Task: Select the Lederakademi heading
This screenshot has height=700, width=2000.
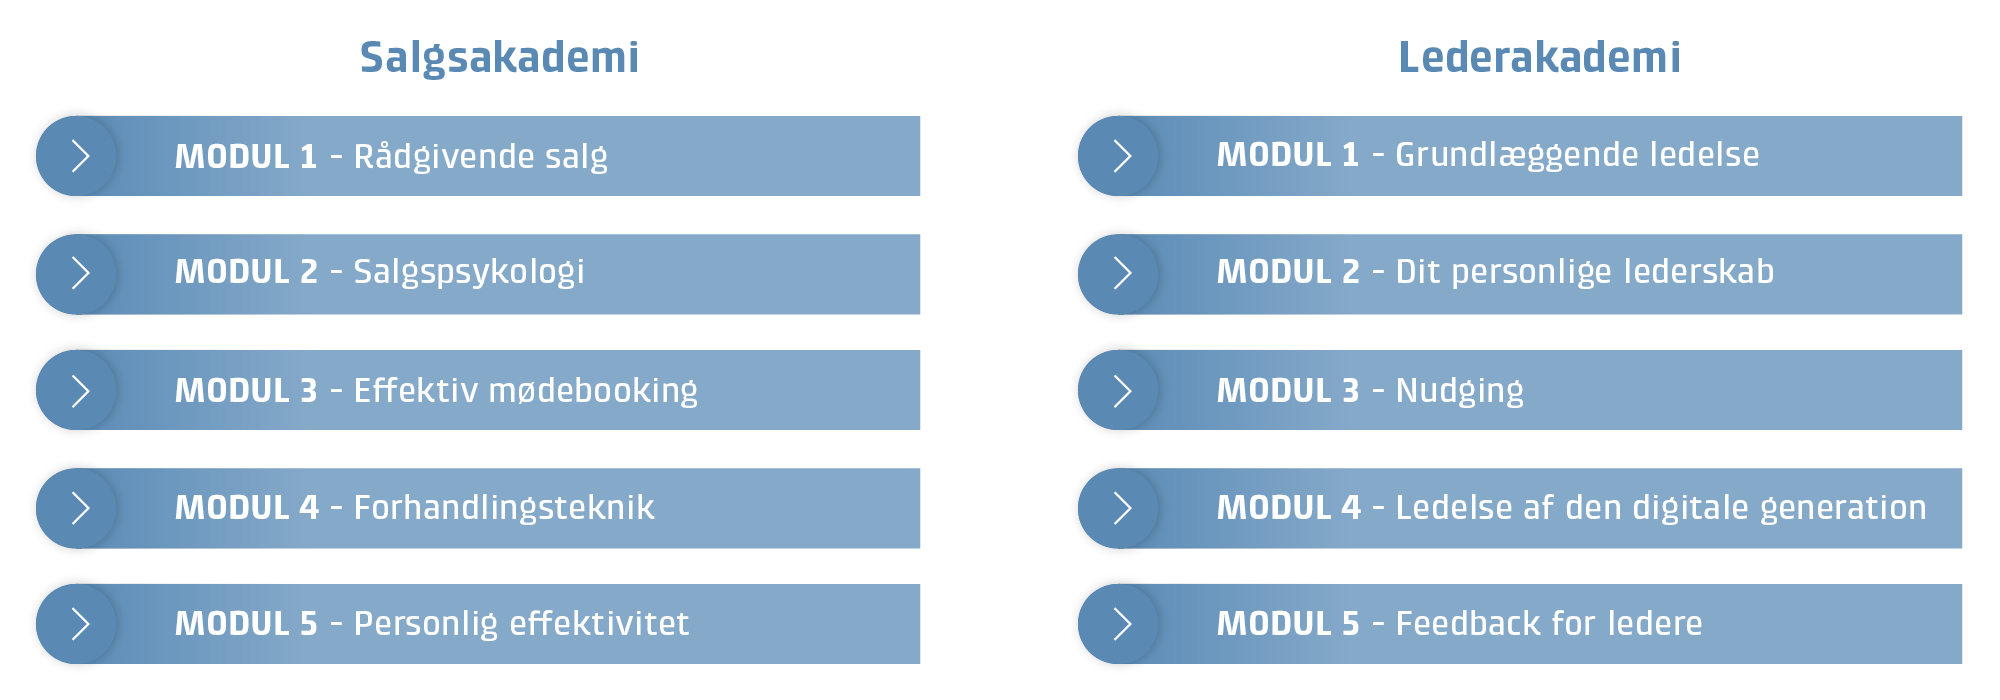Action: point(1539,57)
